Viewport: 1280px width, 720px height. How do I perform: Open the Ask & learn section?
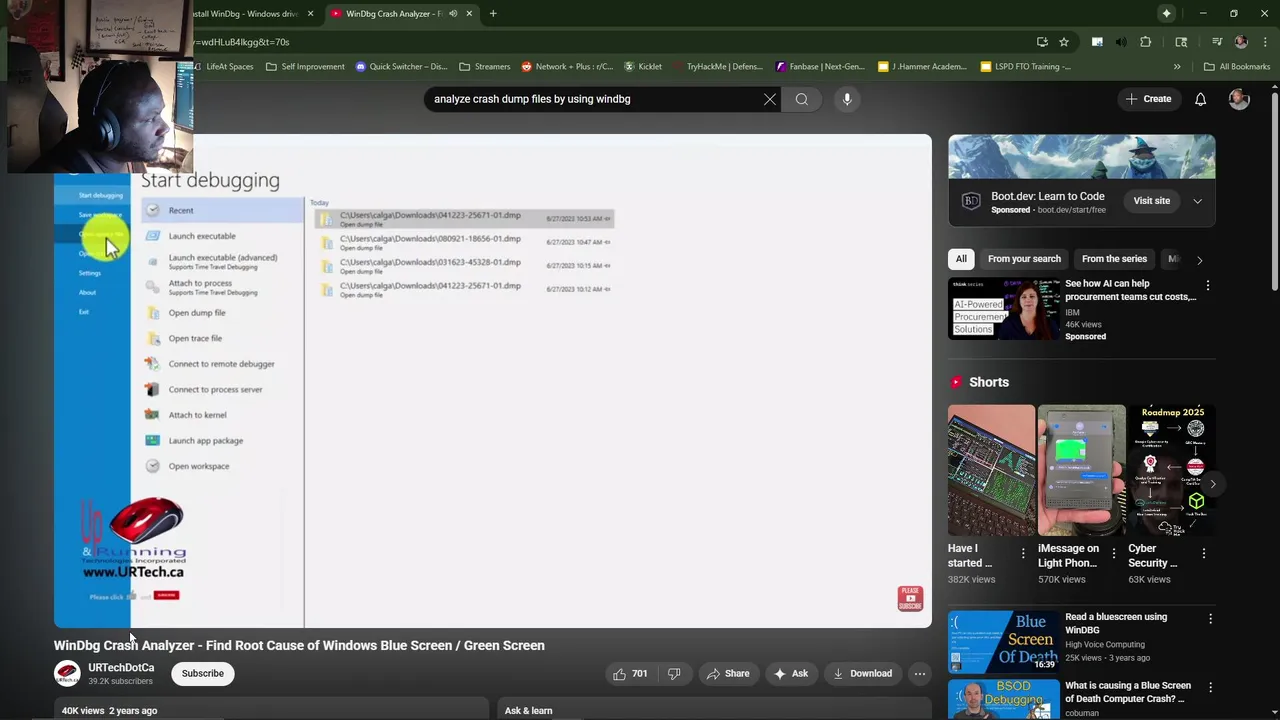tap(528, 711)
